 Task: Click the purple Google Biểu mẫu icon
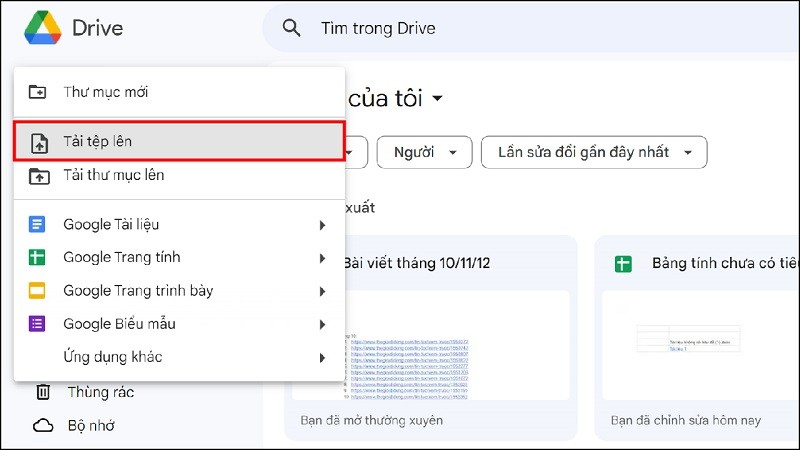[x=37, y=323]
